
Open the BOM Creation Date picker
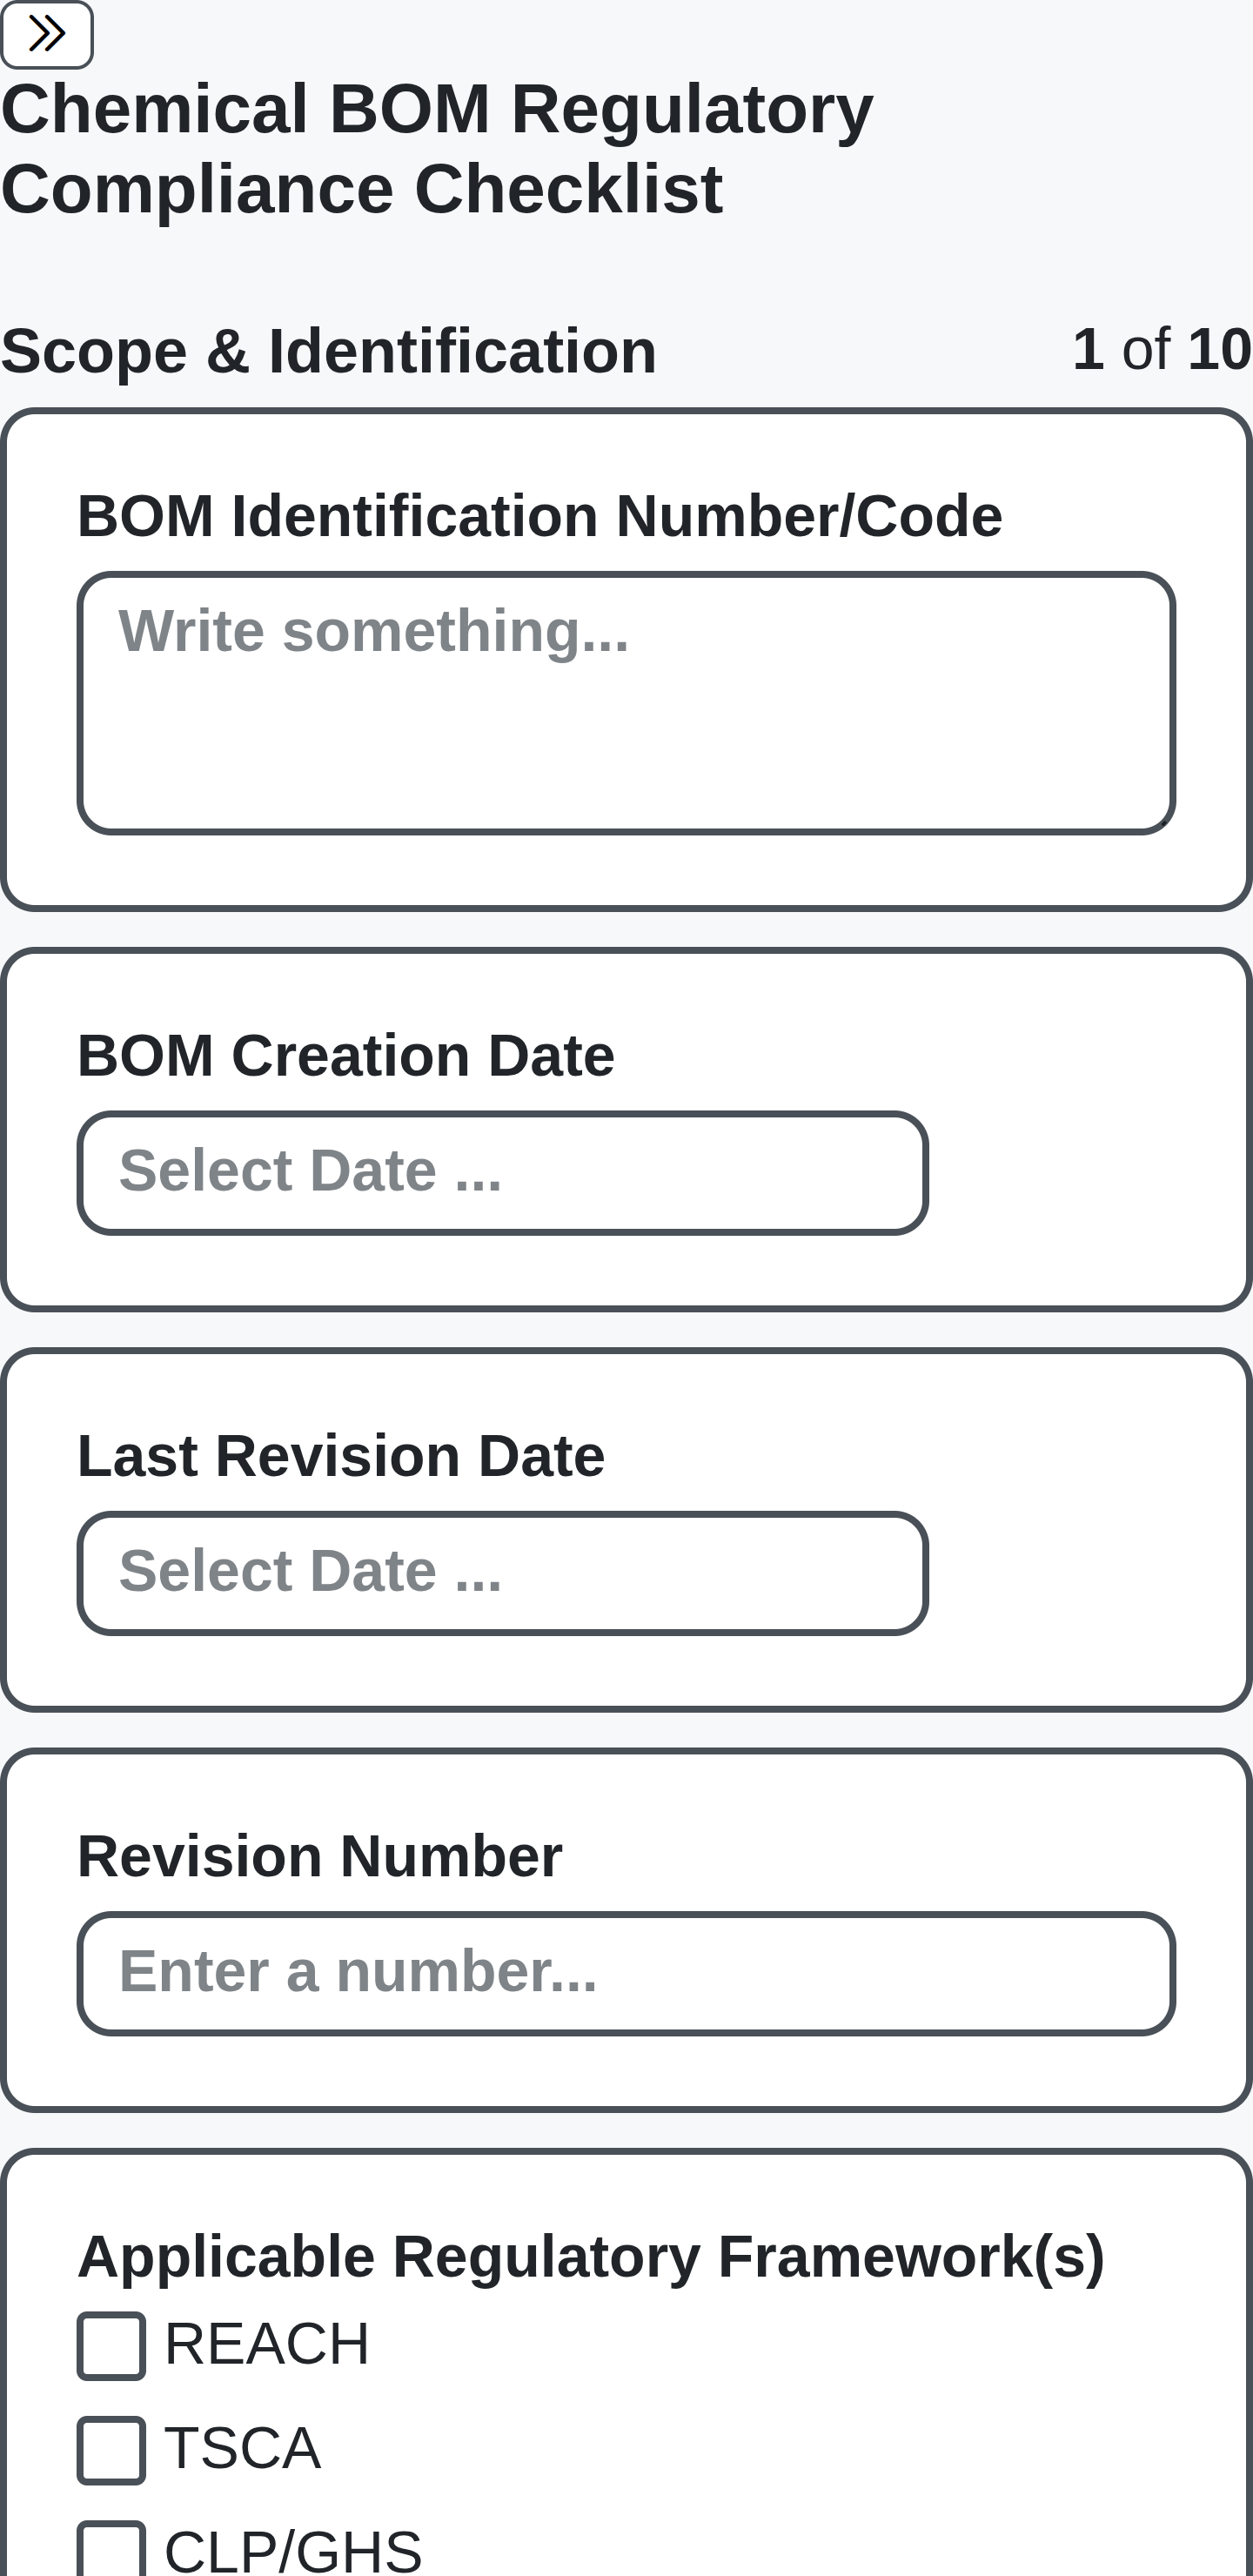click(500, 1171)
